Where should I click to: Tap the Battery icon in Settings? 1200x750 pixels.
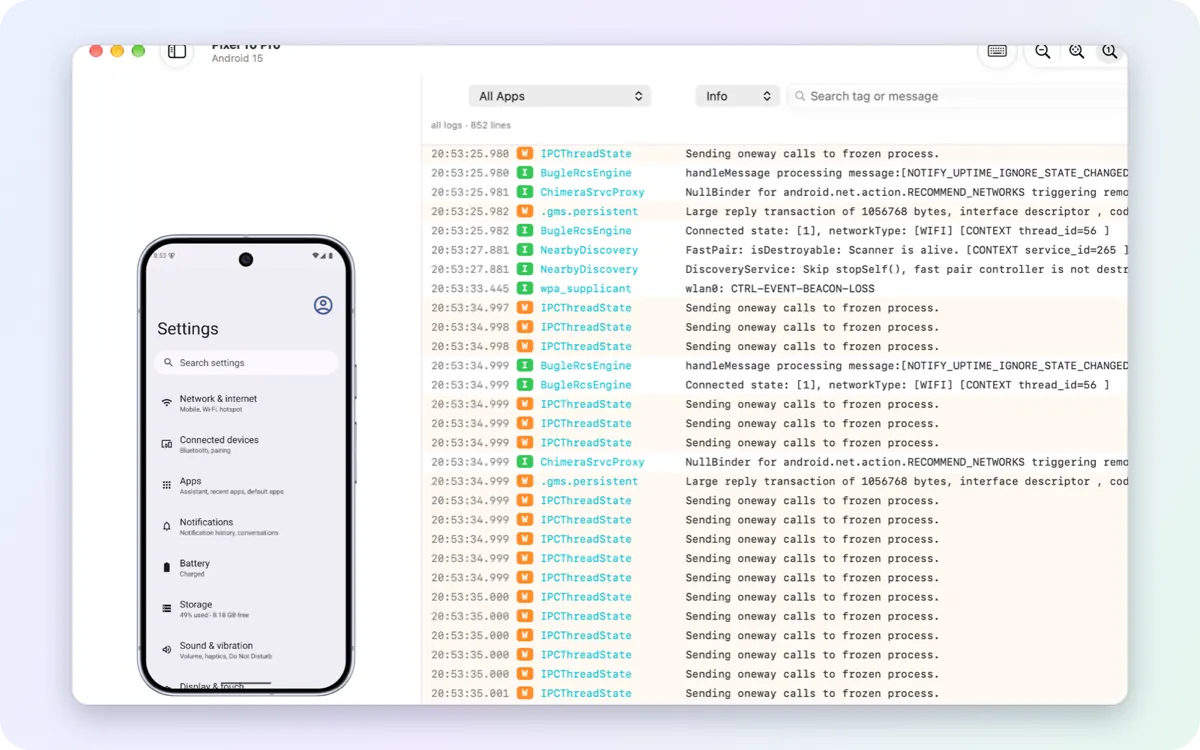pyautogui.click(x=167, y=567)
